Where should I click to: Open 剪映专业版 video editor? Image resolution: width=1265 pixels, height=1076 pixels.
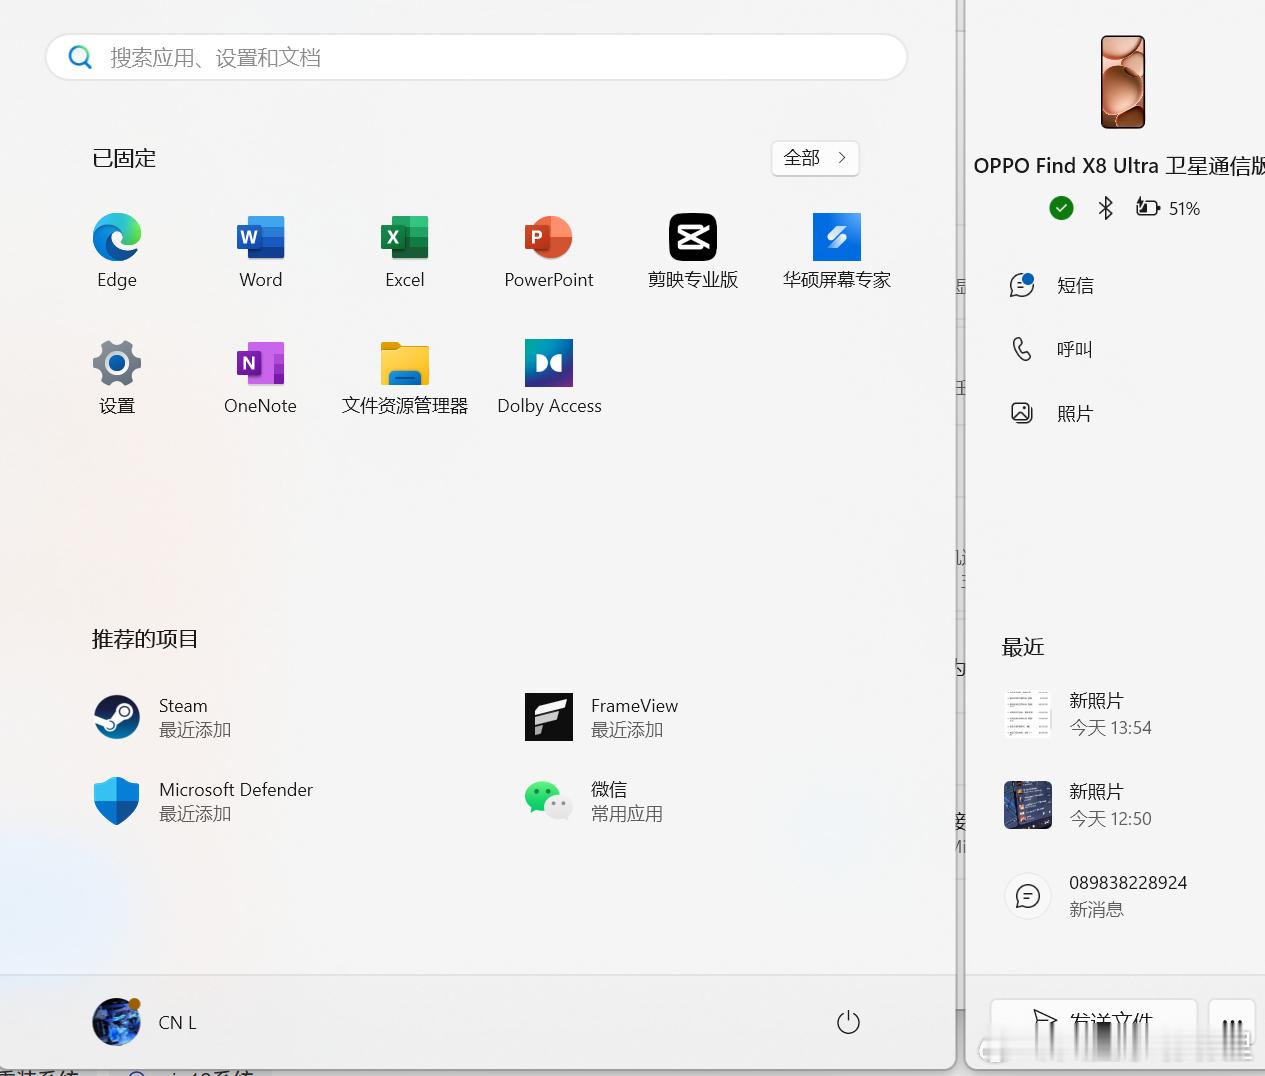(x=693, y=250)
